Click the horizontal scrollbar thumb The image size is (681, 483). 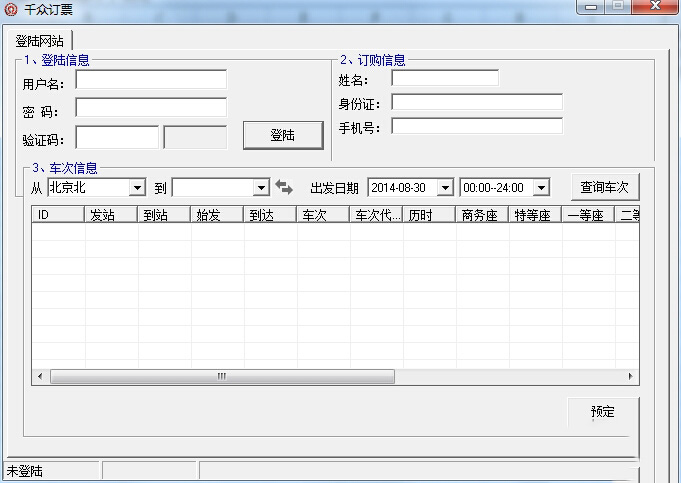pos(222,376)
